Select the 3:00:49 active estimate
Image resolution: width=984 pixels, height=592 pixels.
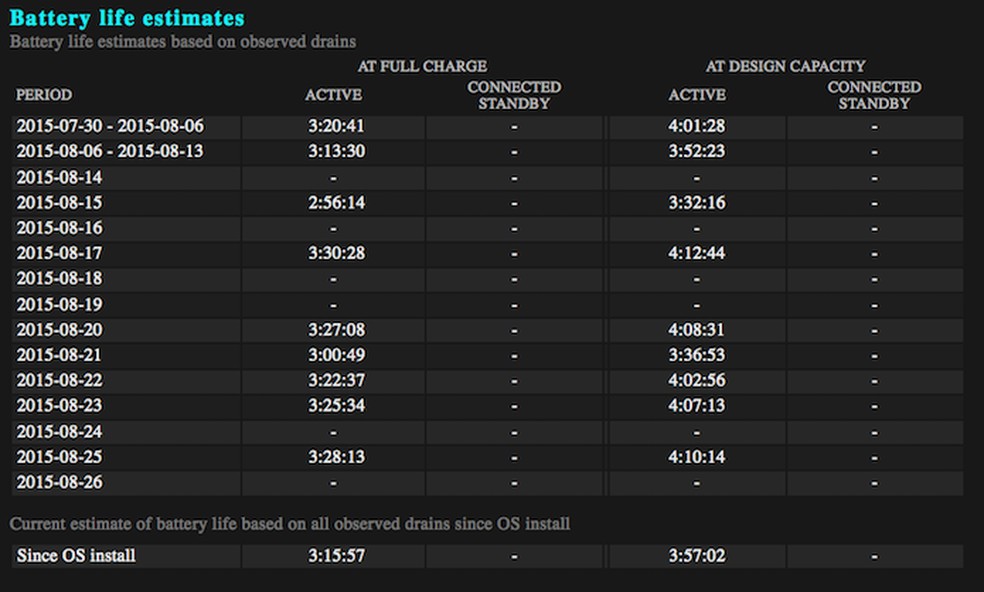(333, 355)
